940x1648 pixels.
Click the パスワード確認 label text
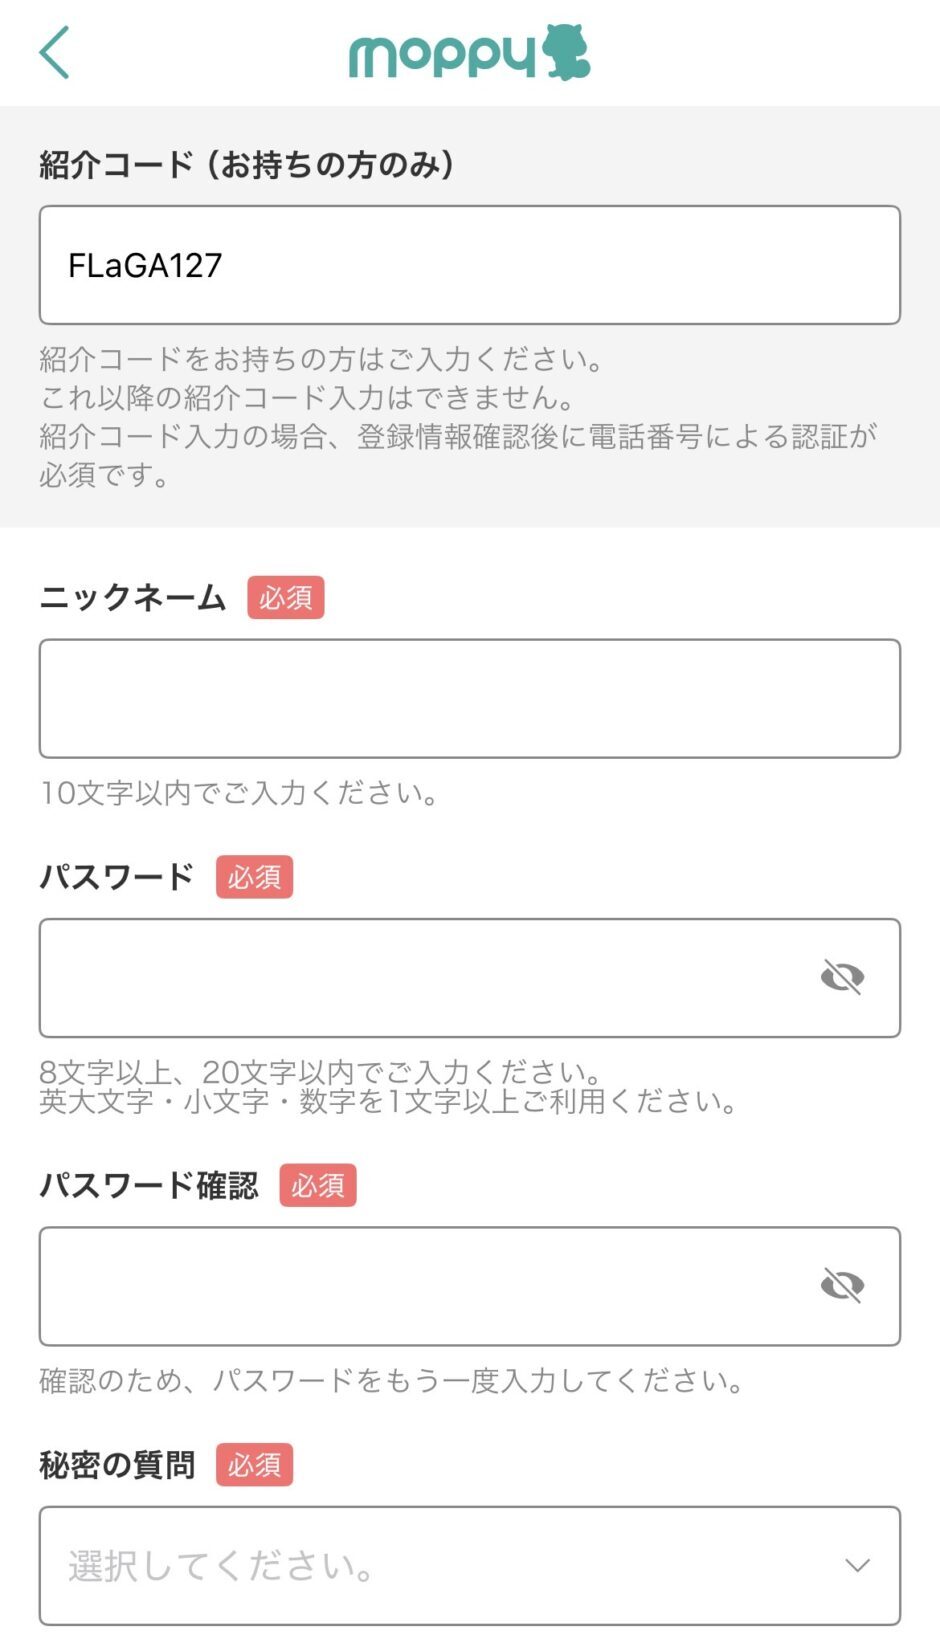(148, 1185)
